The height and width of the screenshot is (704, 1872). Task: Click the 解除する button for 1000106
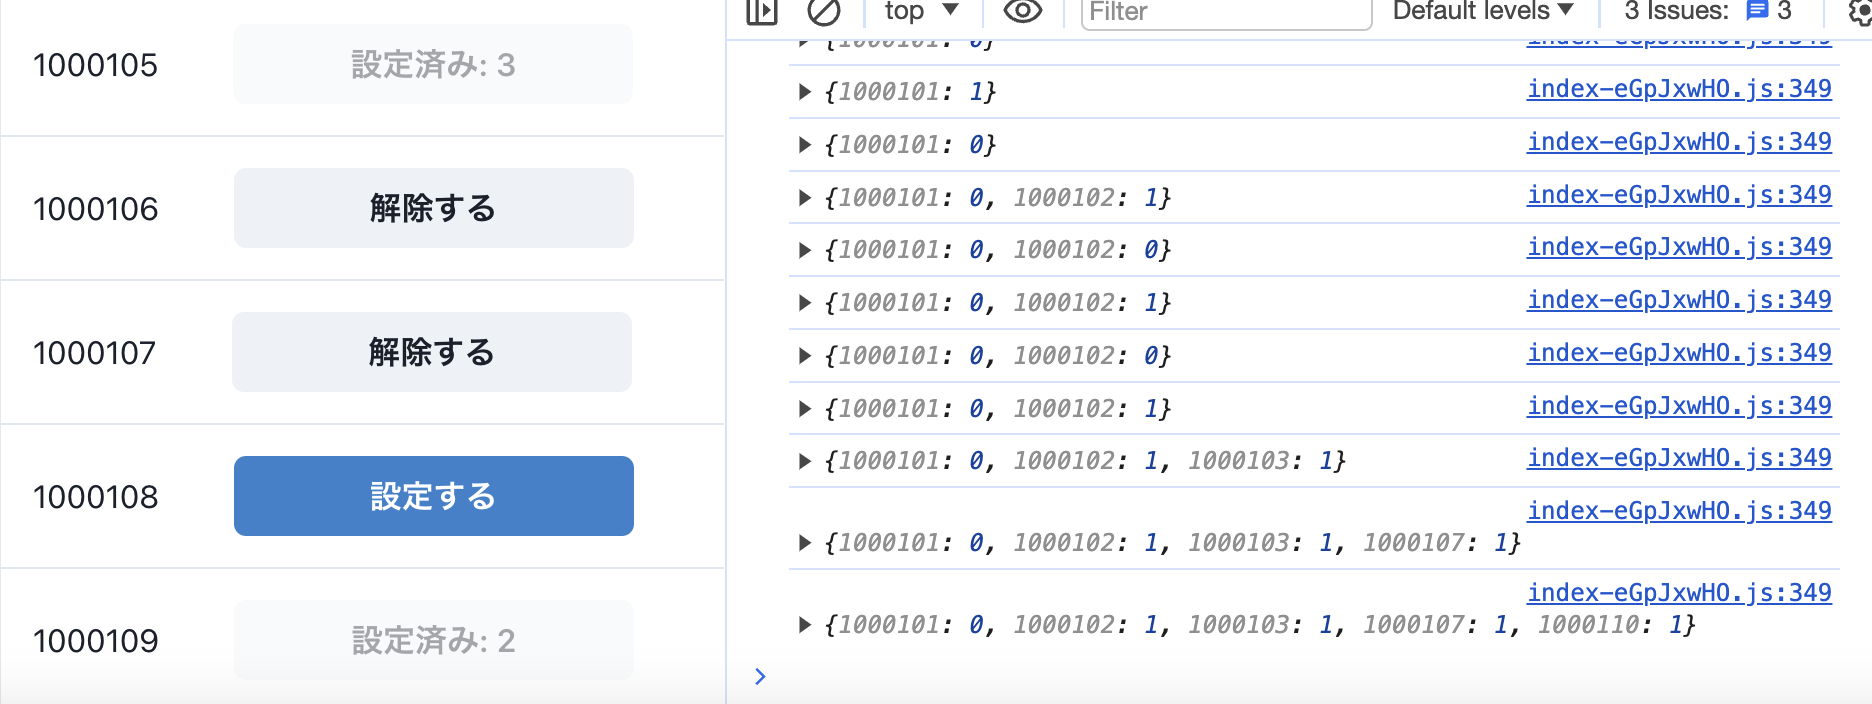pos(433,208)
